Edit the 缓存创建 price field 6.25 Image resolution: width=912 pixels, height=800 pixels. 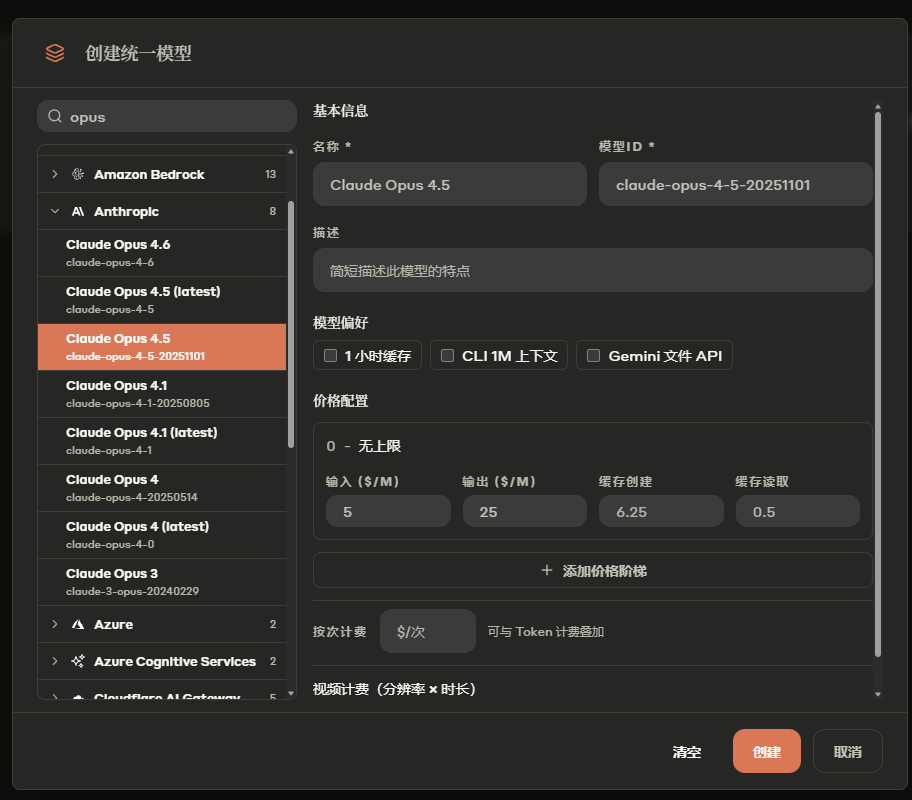(x=661, y=511)
